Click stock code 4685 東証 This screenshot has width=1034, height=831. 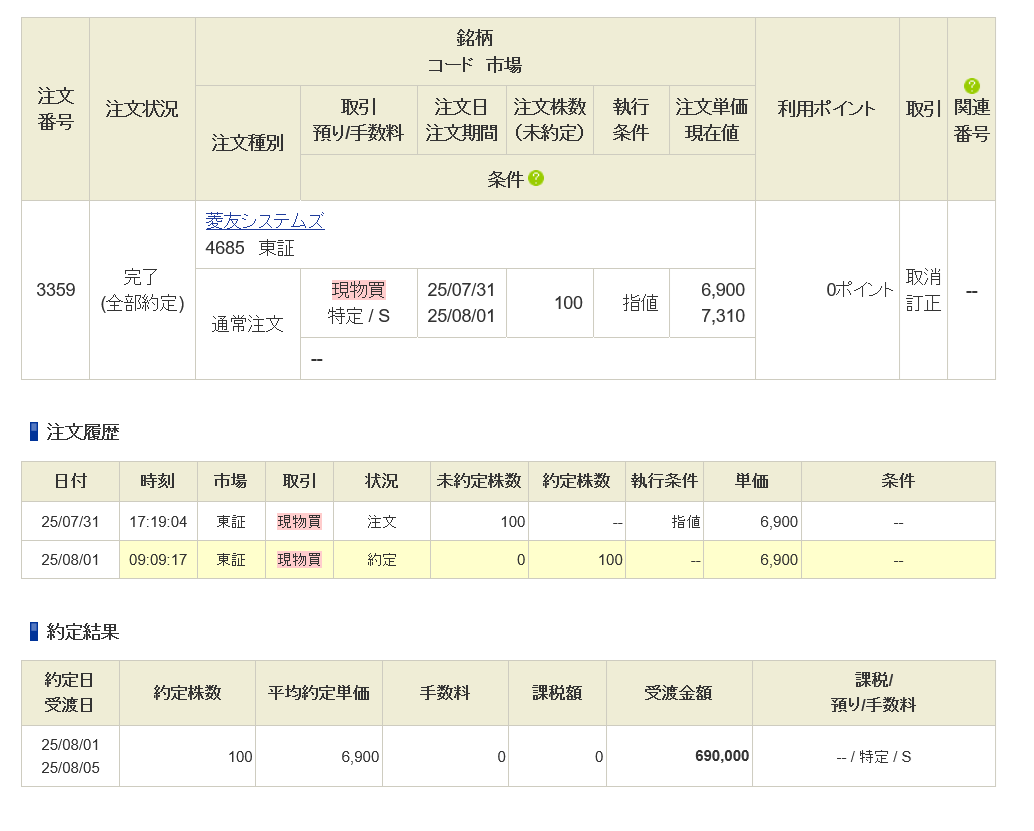coord(250,248)
